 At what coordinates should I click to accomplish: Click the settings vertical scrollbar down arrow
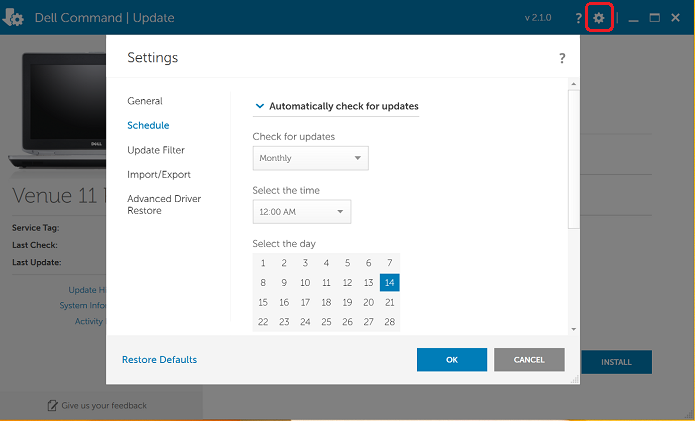[573, 329]
